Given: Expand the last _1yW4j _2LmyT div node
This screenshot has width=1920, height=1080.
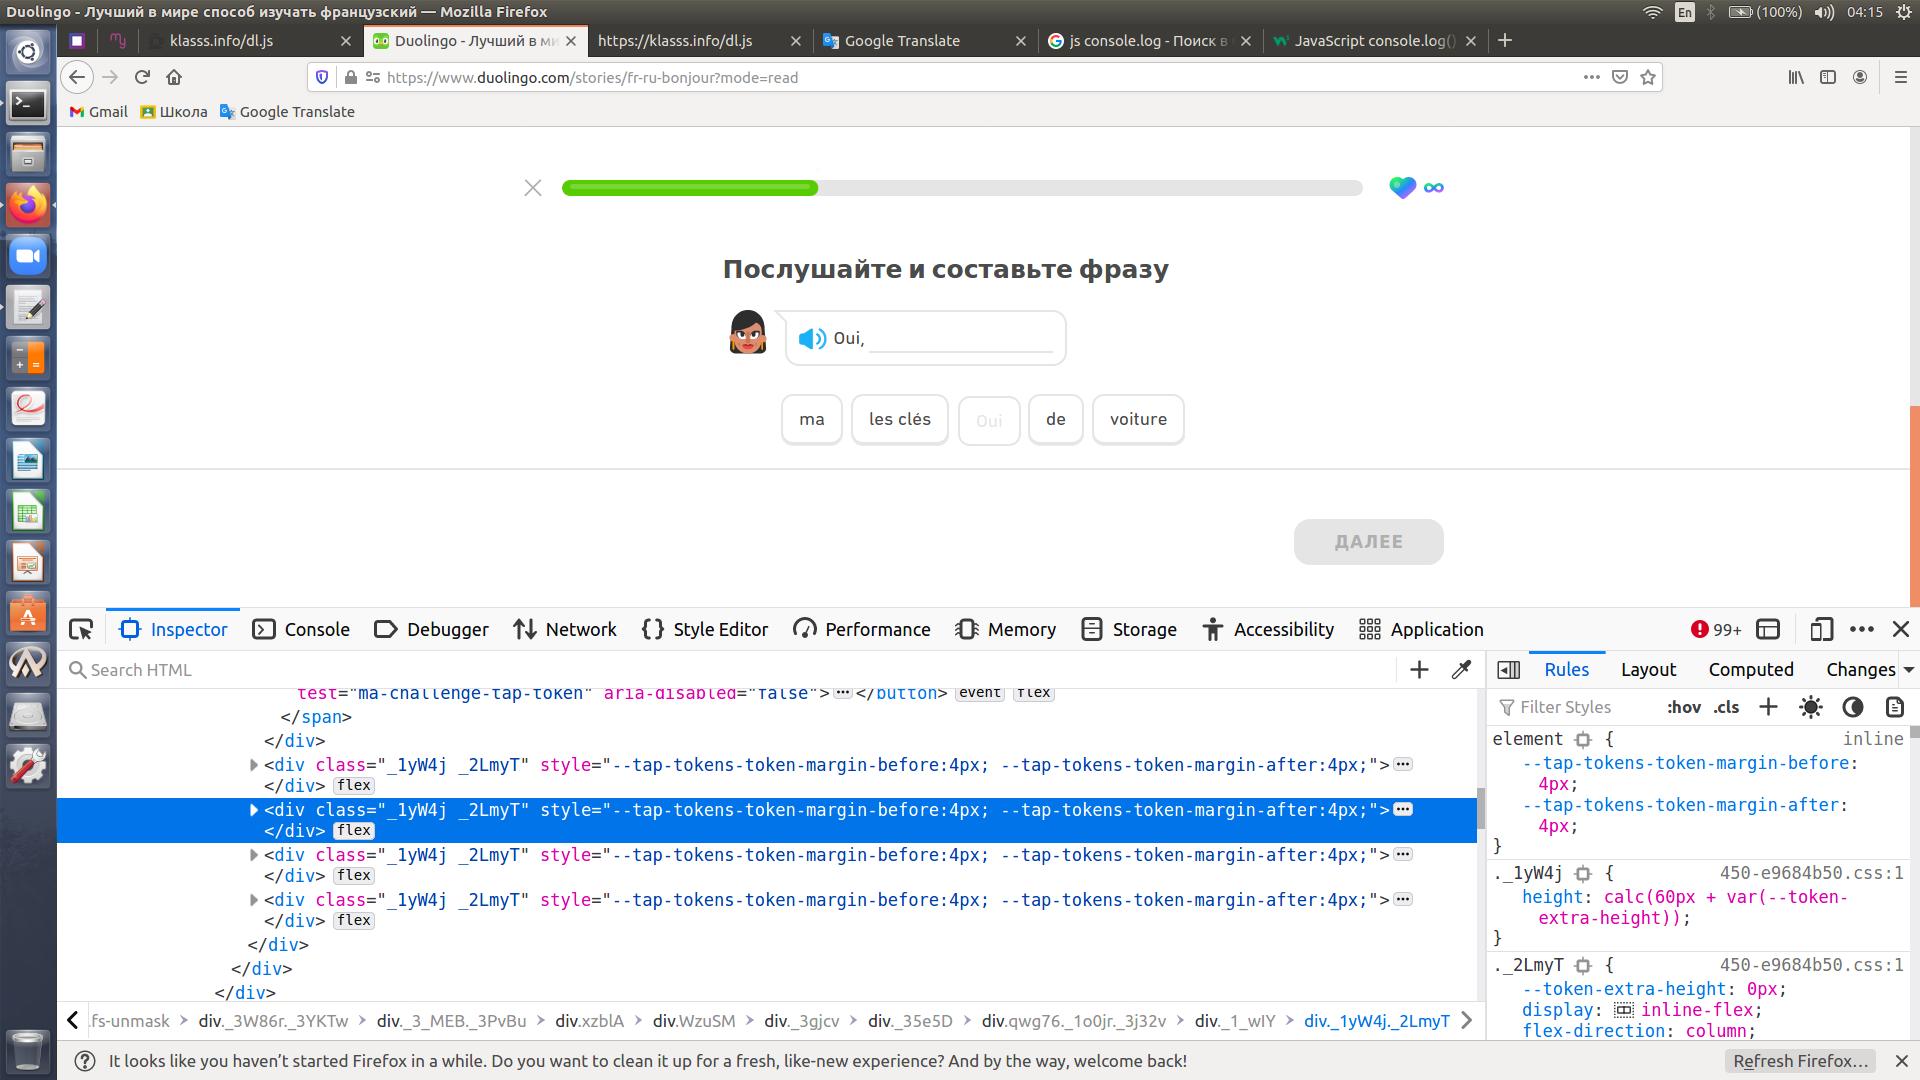Looking at the screenshot, I should tap(254, 900).
